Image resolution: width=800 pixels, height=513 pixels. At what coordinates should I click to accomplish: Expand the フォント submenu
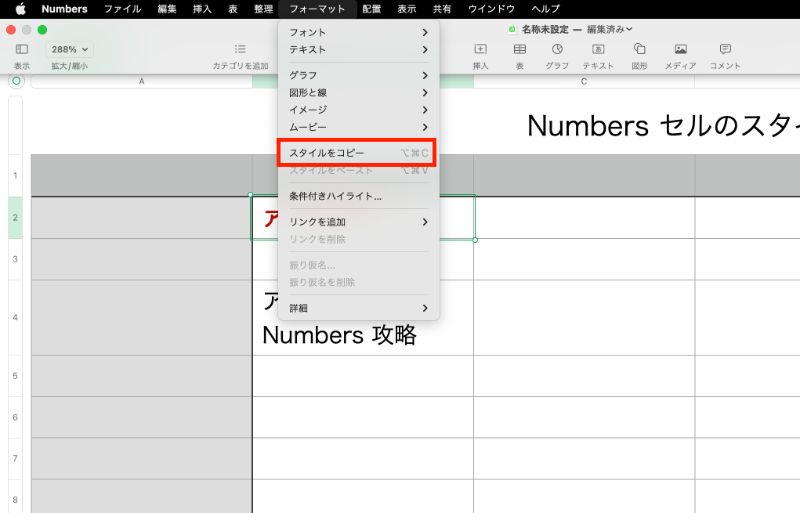[x=358, y=32]
